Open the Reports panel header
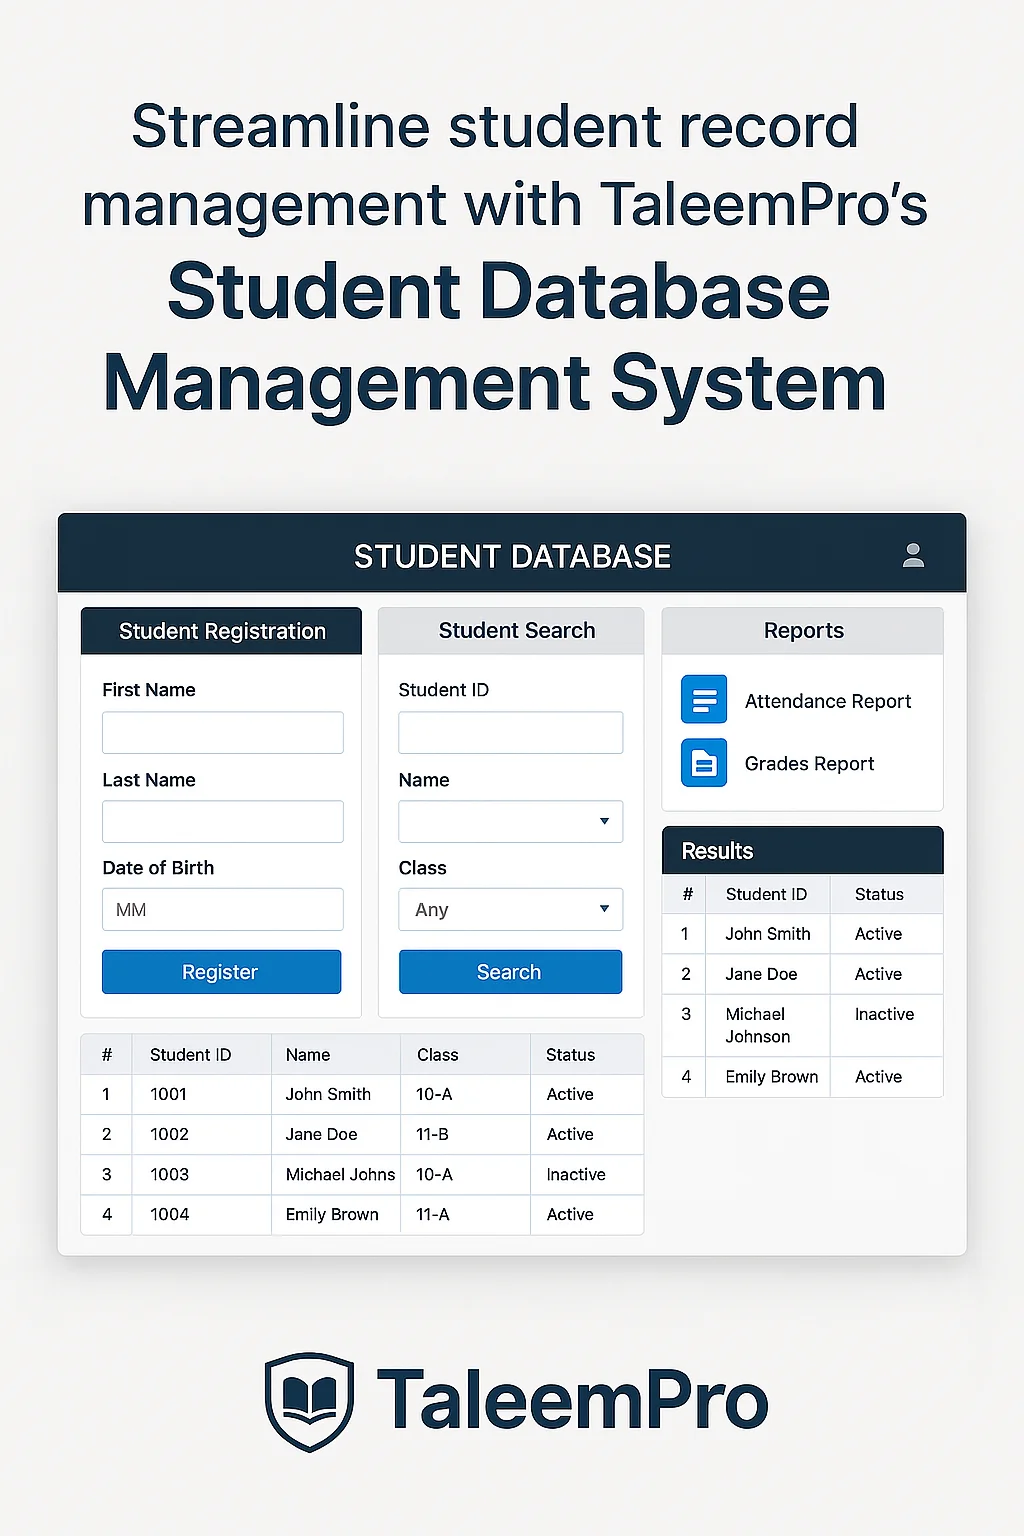The image size is (1024, 1536). pyautogui.click(x=803, y=631)
